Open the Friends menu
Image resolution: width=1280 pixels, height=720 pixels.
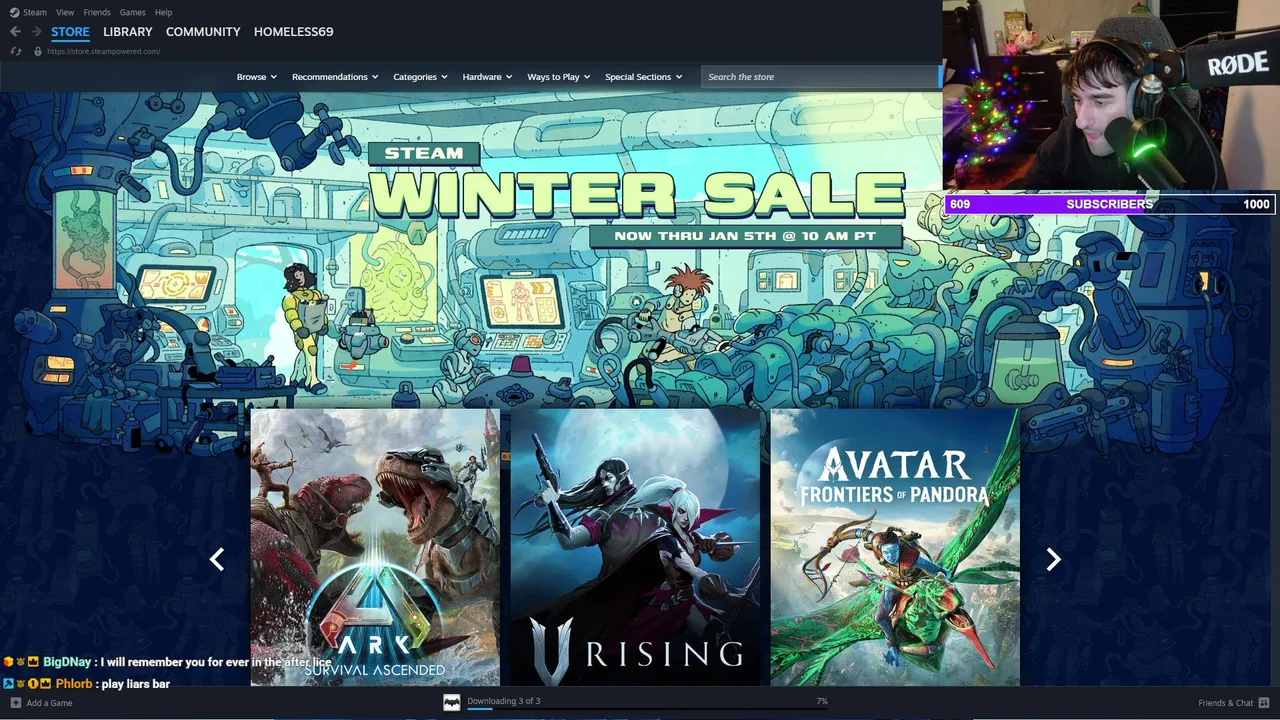97,12
